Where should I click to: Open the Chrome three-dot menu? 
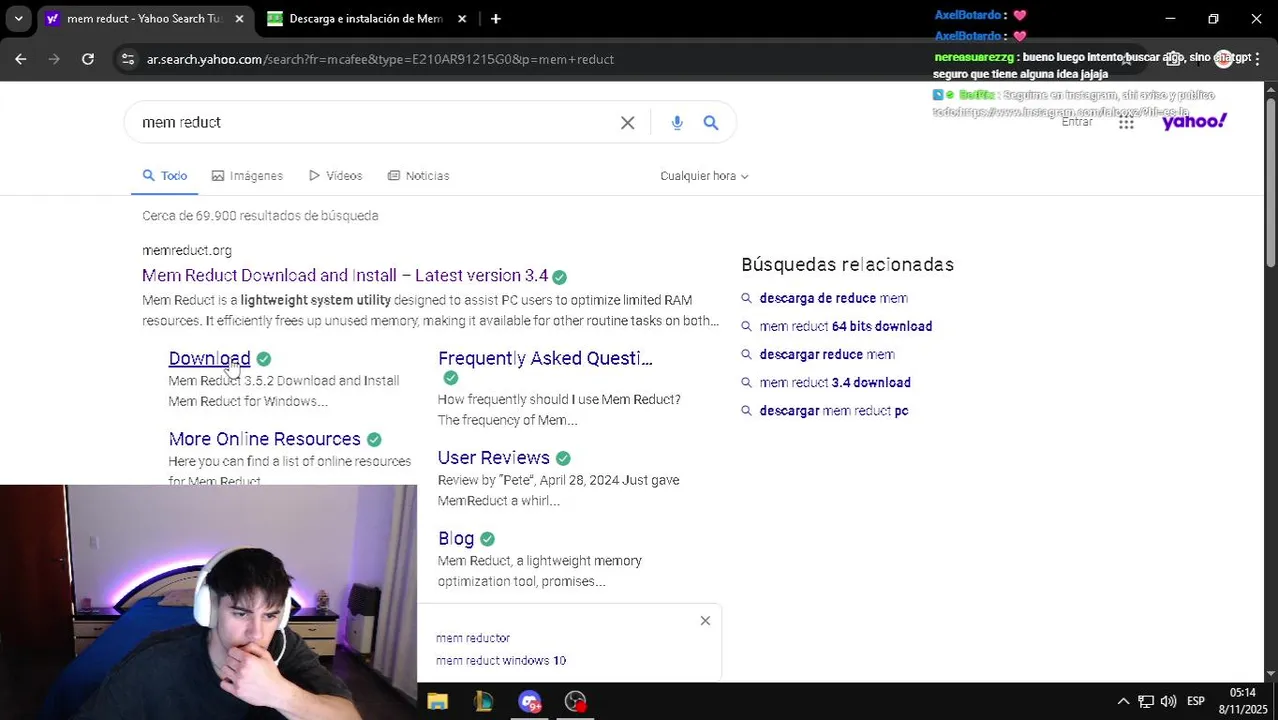coord(1255,59)
